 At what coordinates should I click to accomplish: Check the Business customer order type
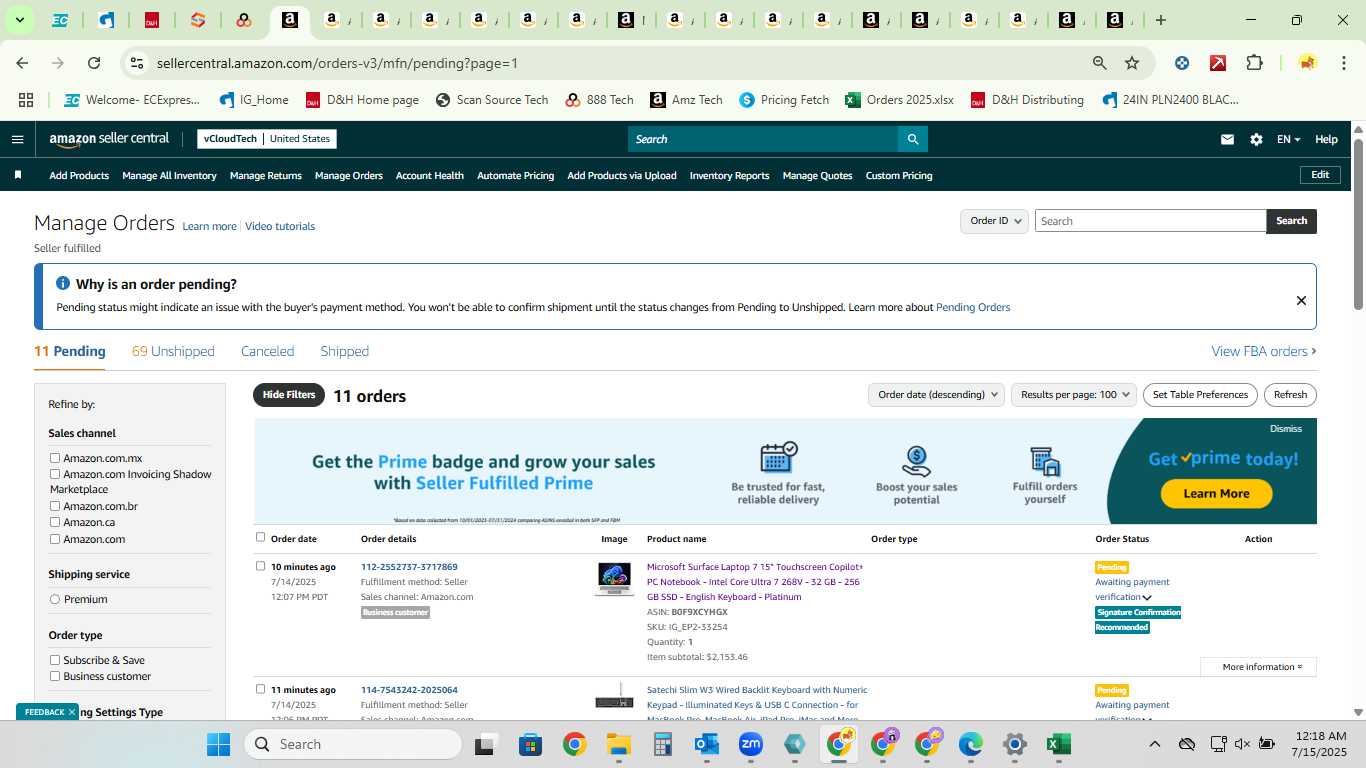point(55,676)
